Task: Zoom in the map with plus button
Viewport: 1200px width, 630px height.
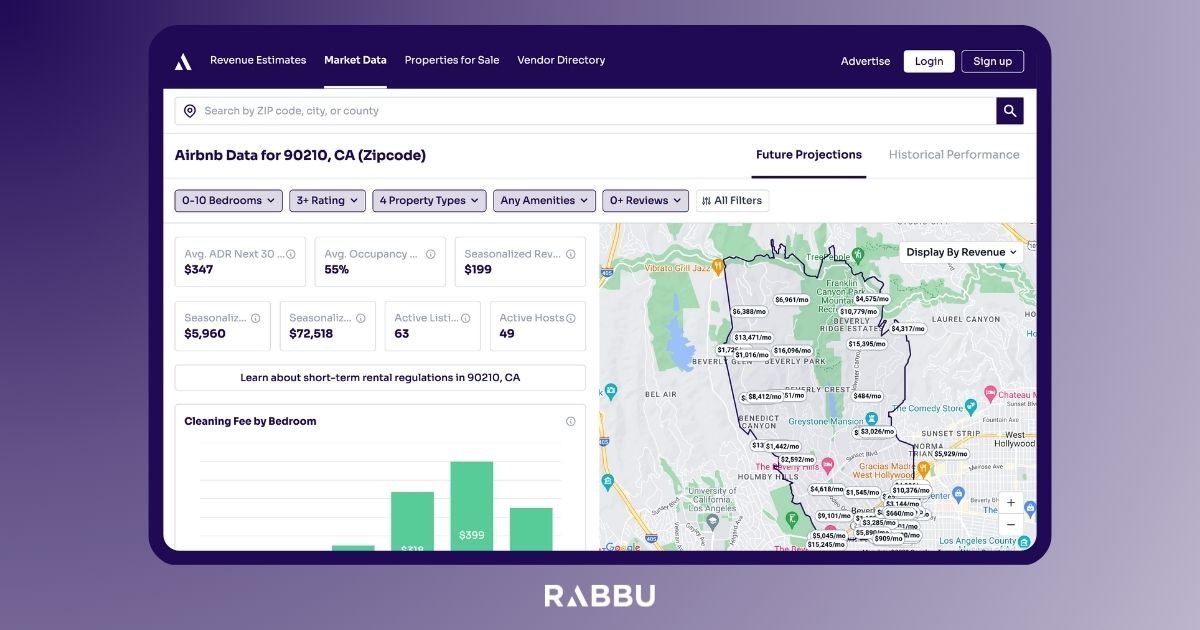Action: [1011, 503]
